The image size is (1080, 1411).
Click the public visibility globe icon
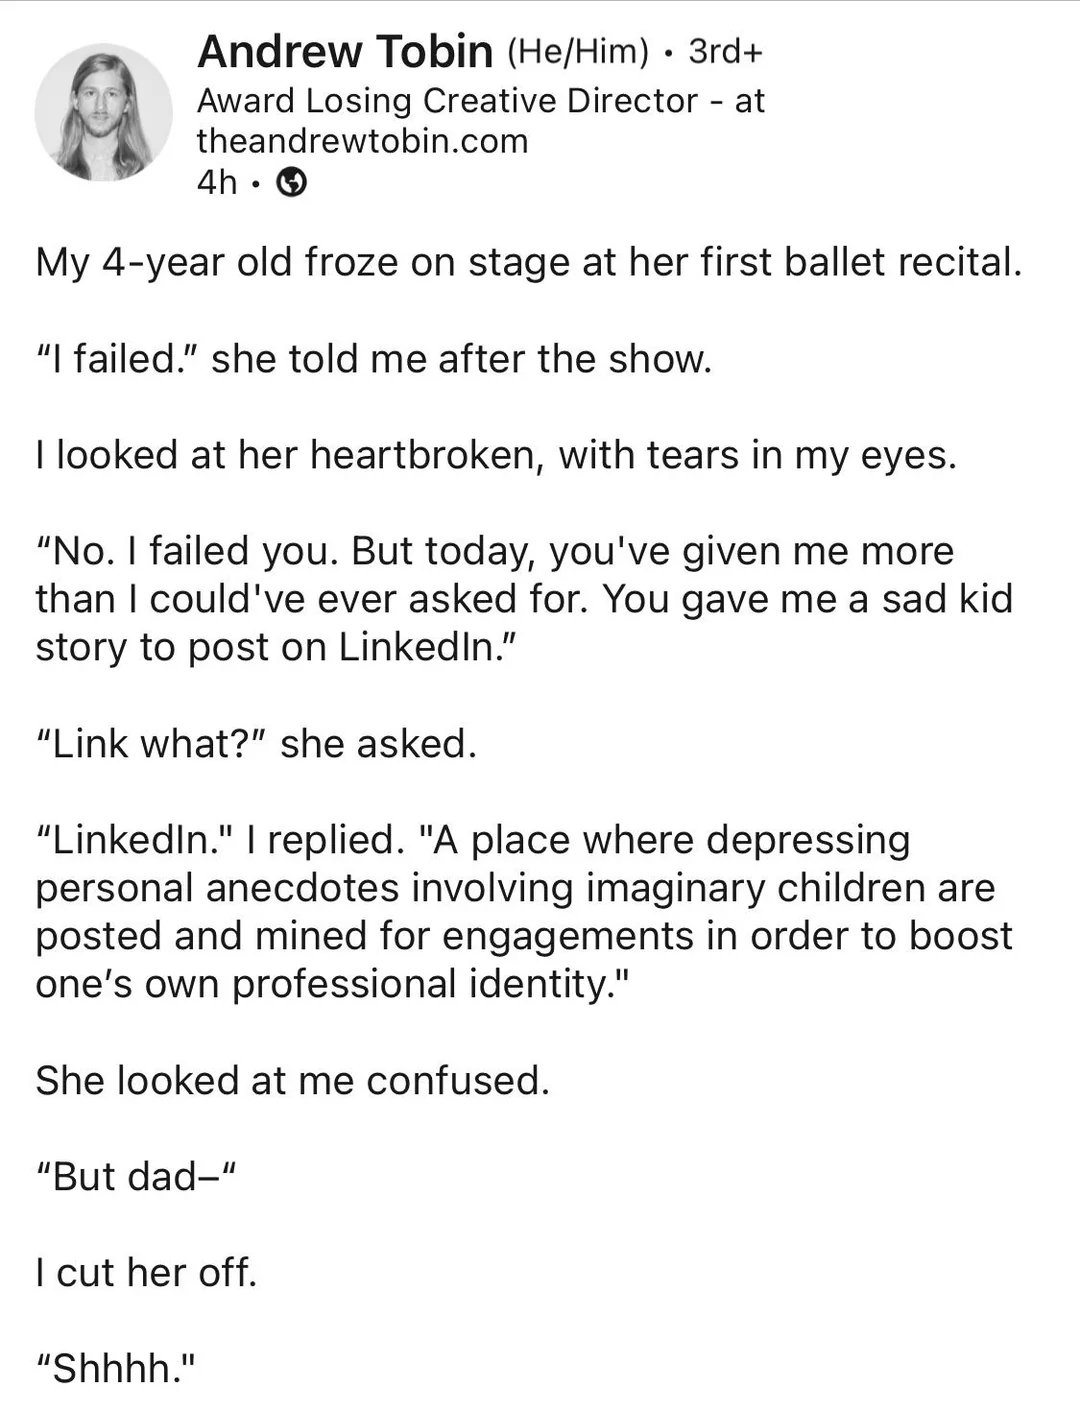click(x=290, y=183)
